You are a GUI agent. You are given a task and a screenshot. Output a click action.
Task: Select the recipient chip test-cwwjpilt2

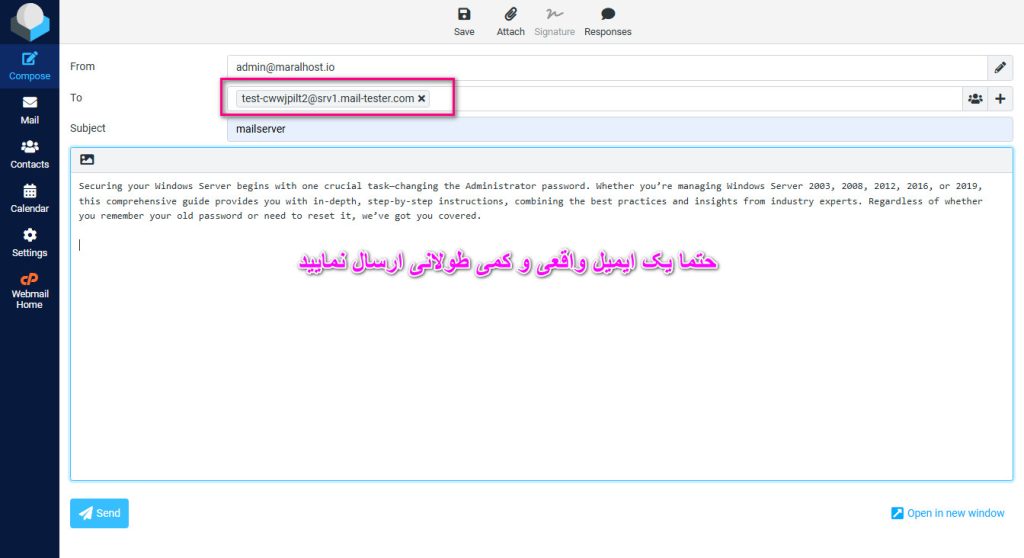tap(332, 98)
